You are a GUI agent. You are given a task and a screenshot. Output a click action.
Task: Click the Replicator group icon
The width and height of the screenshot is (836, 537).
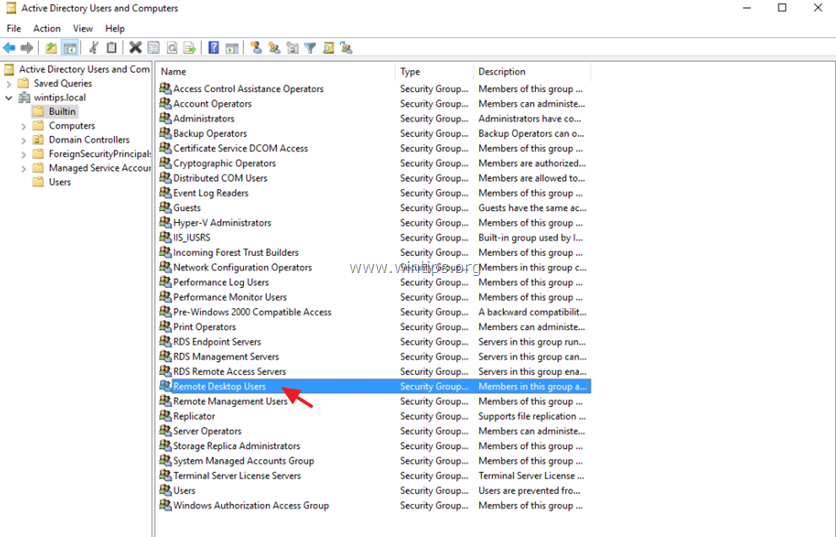click(165, 415)
